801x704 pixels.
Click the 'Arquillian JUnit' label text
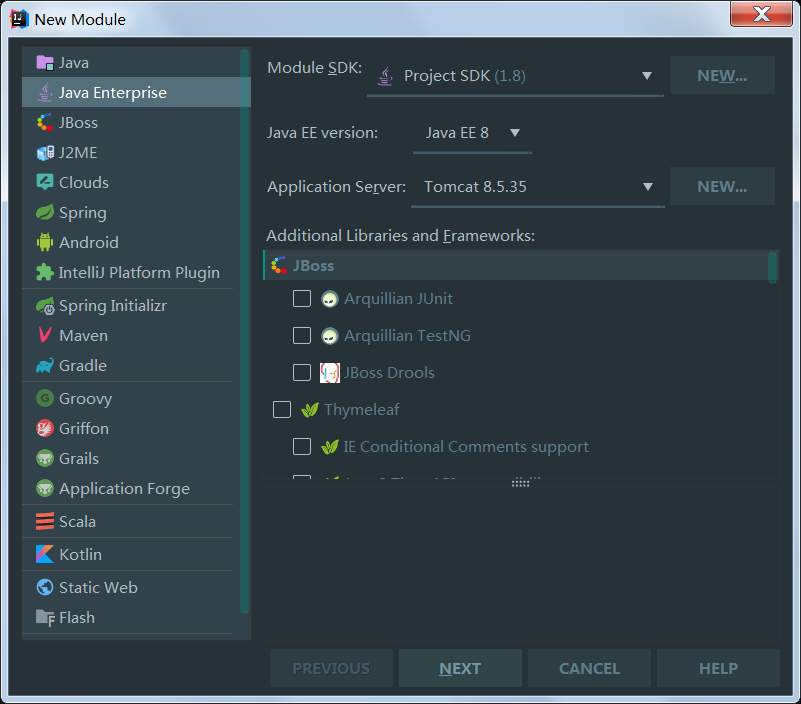click(x=398, y=299)
